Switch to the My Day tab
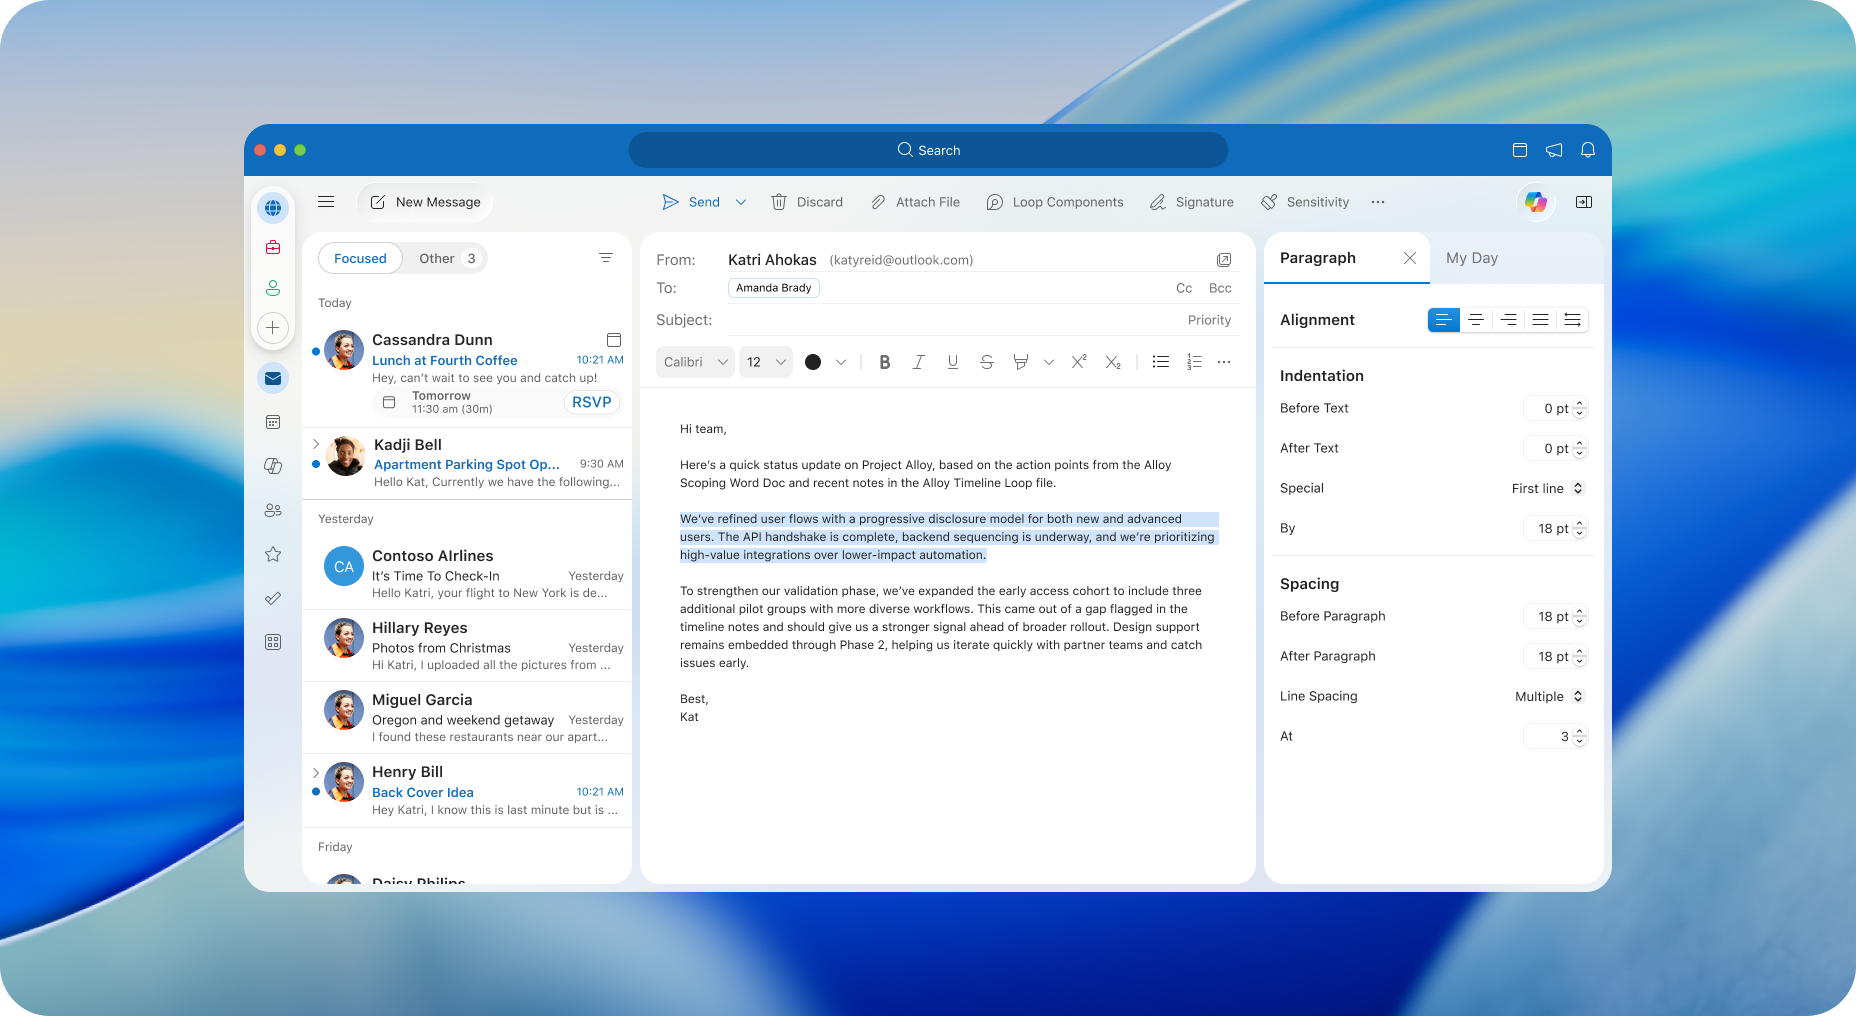Screen dimensions: 1856x1016 point(1472,258)
